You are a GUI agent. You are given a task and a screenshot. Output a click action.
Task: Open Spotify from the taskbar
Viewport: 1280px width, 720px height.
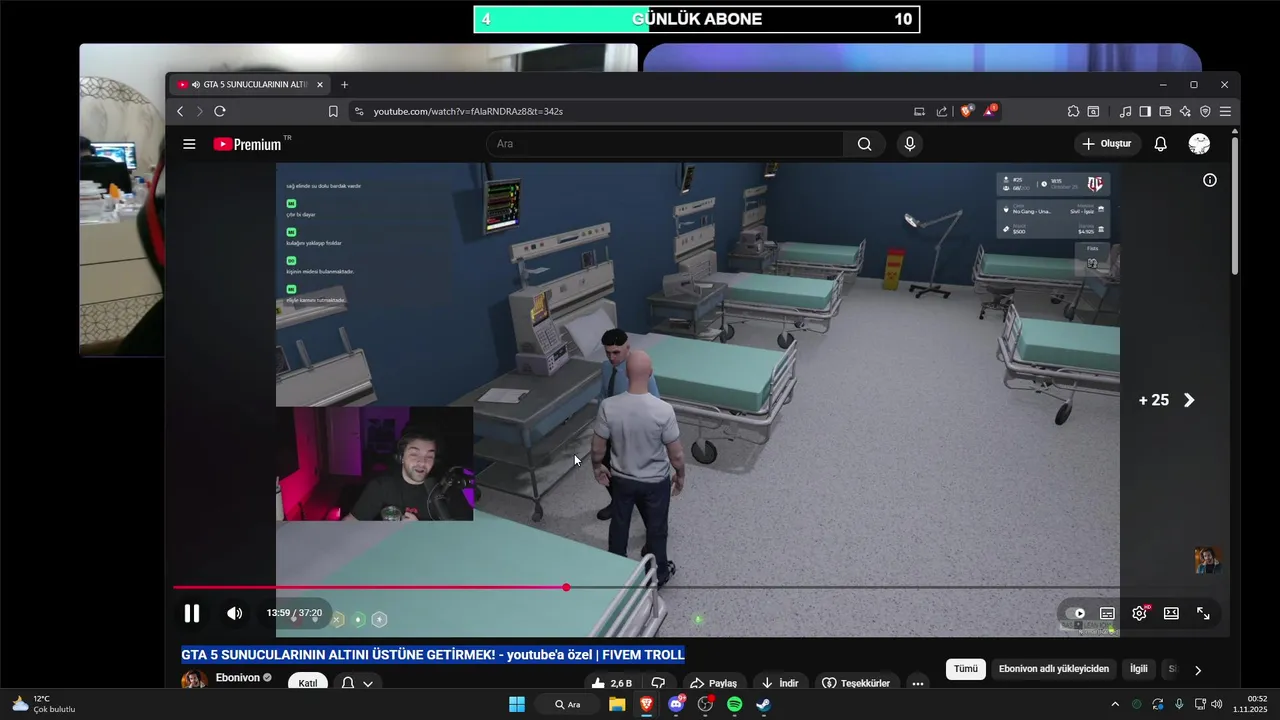[x=734, y=704]
